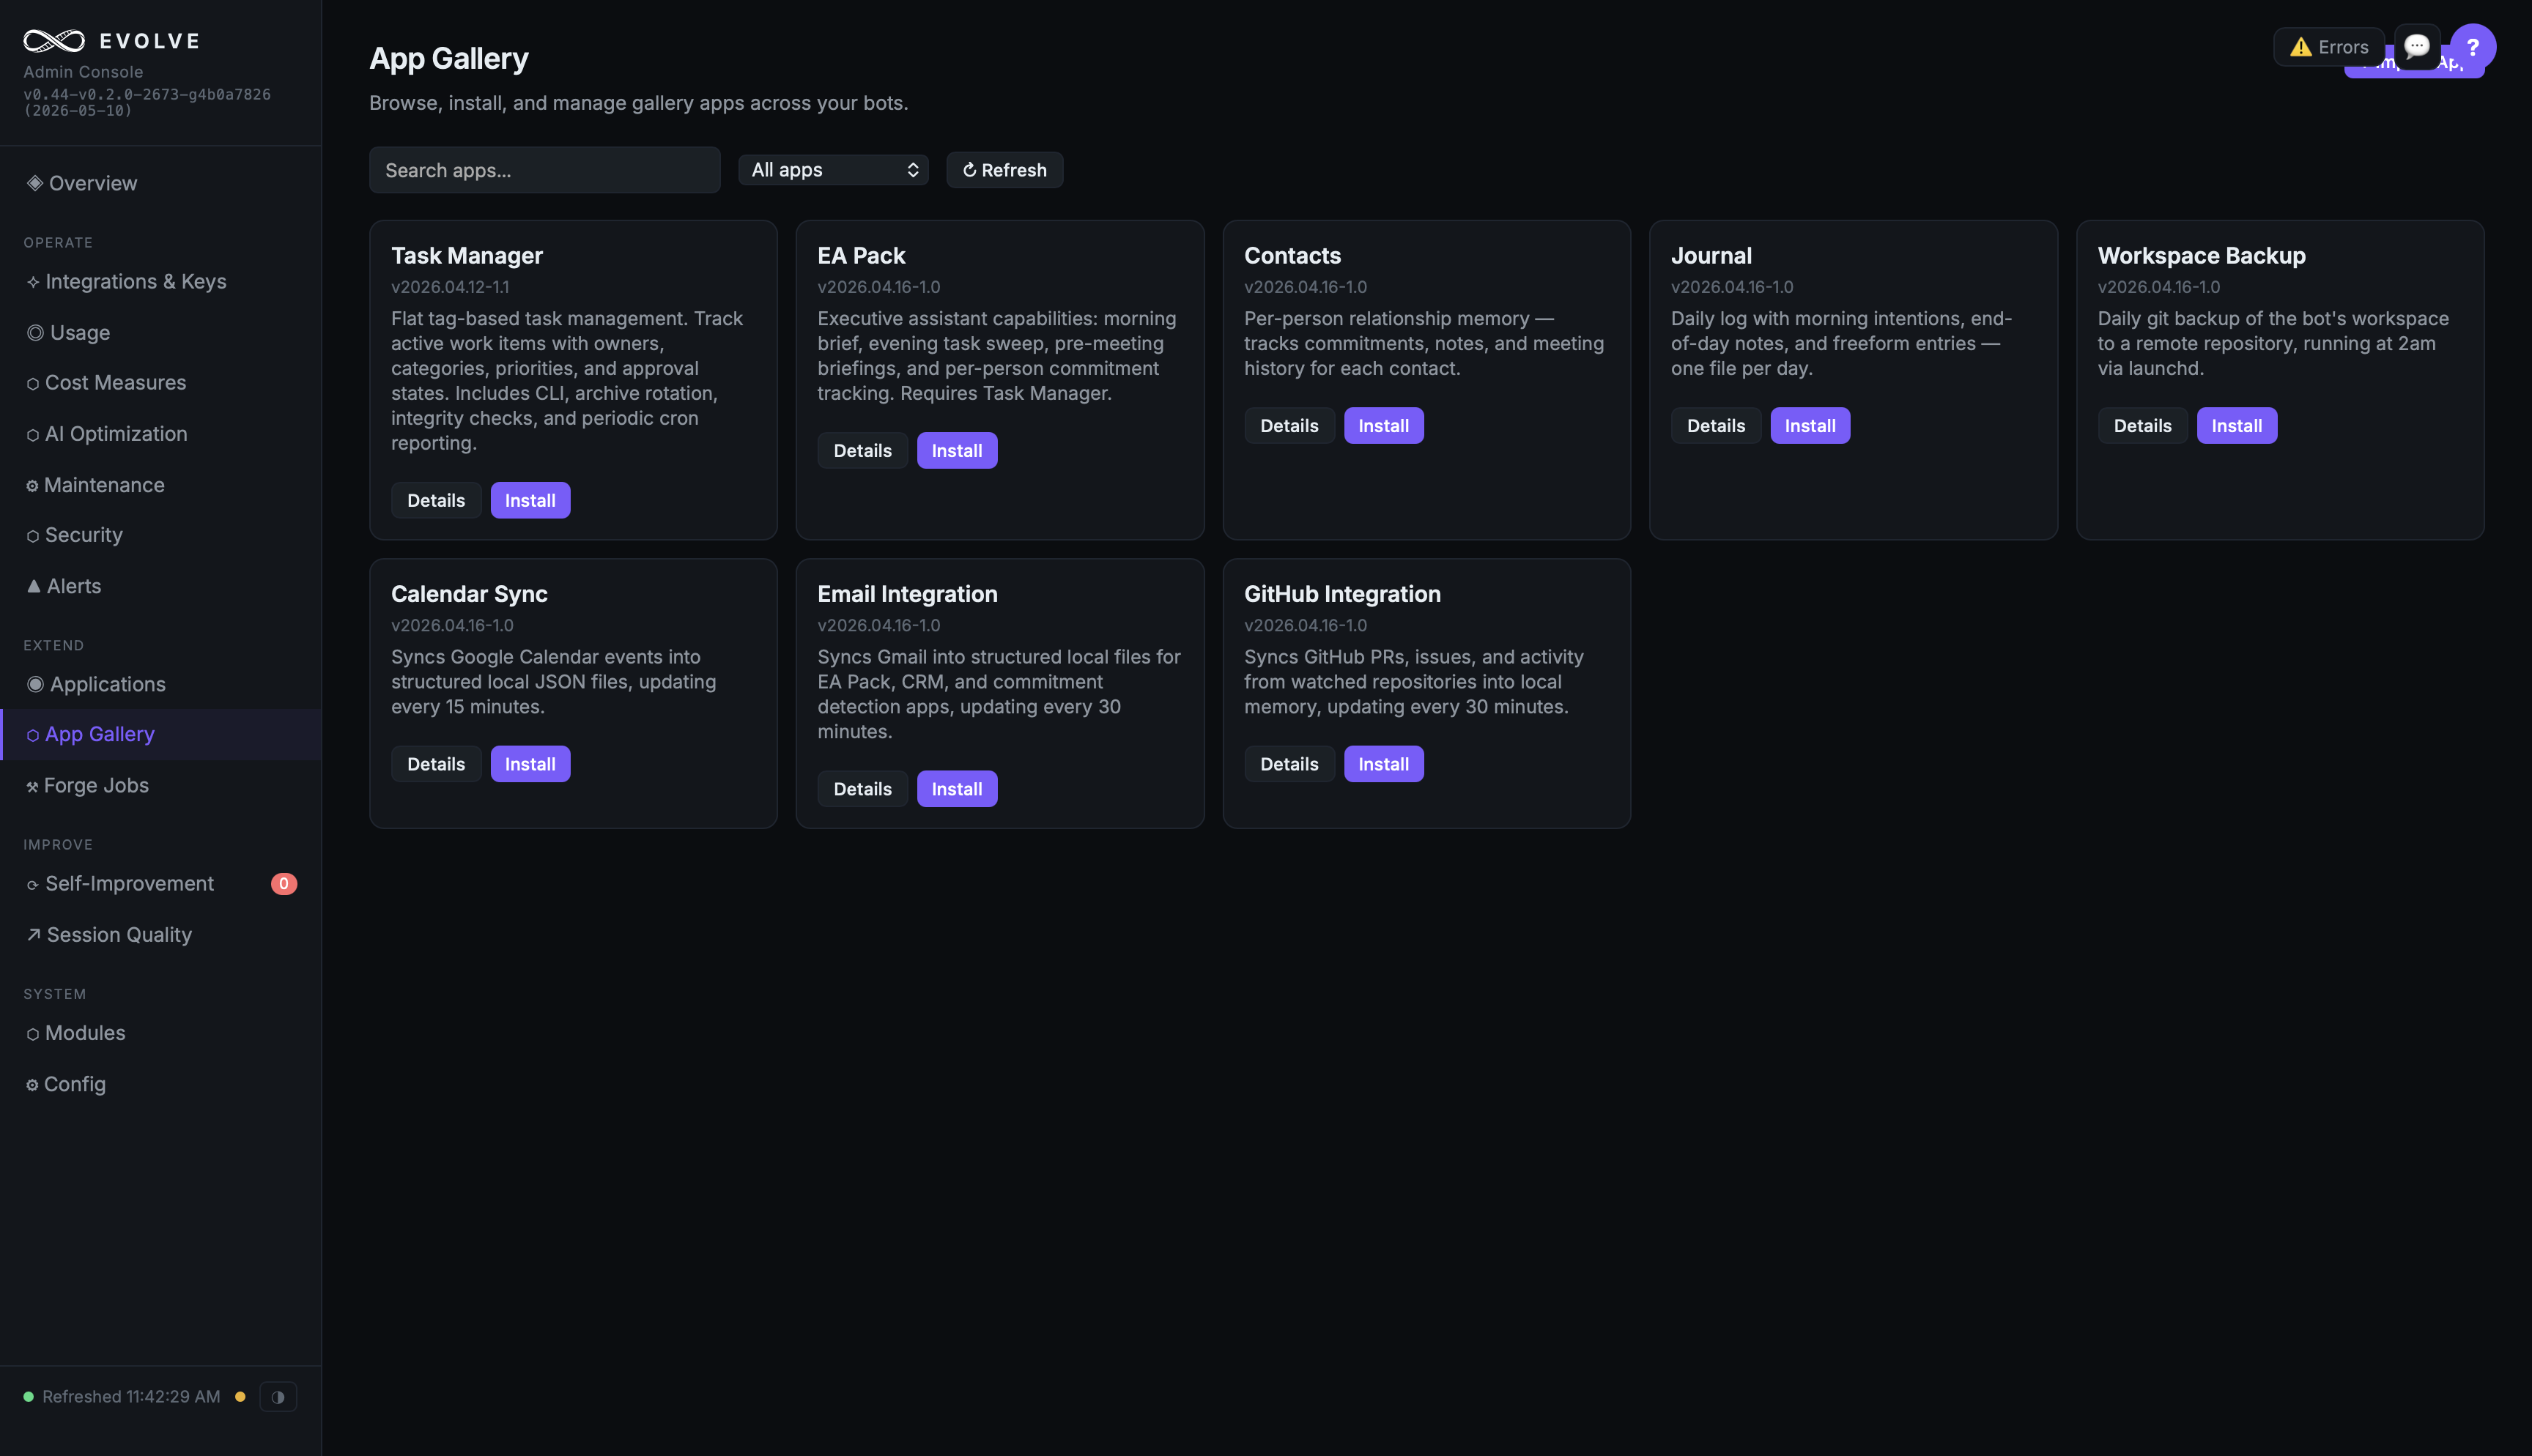The image size is (2532, 1456).
Task: Open the chat speech bubble icon
Action: [x=2417, y=46]
